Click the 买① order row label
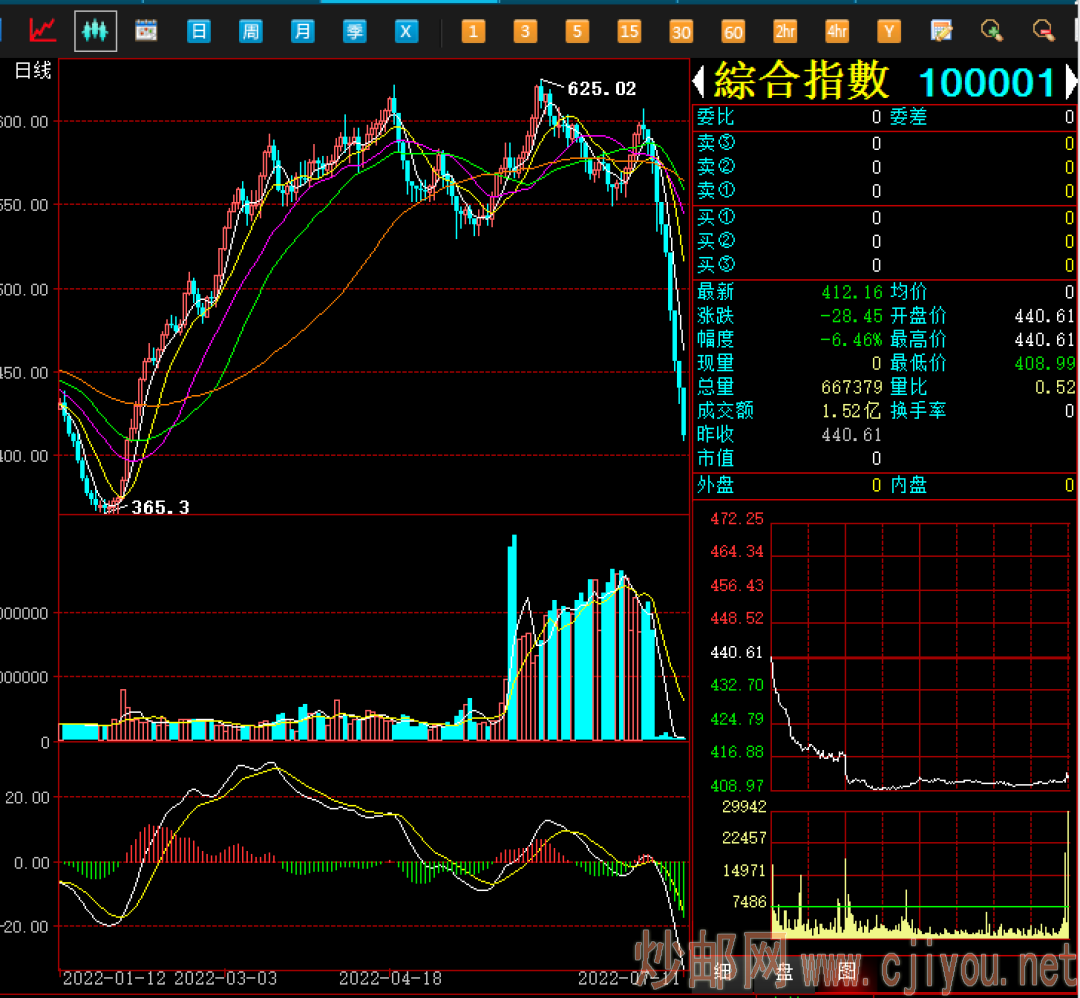Image resolution: width=1080 pixels, height=998 pixels. tap(715, 217)
